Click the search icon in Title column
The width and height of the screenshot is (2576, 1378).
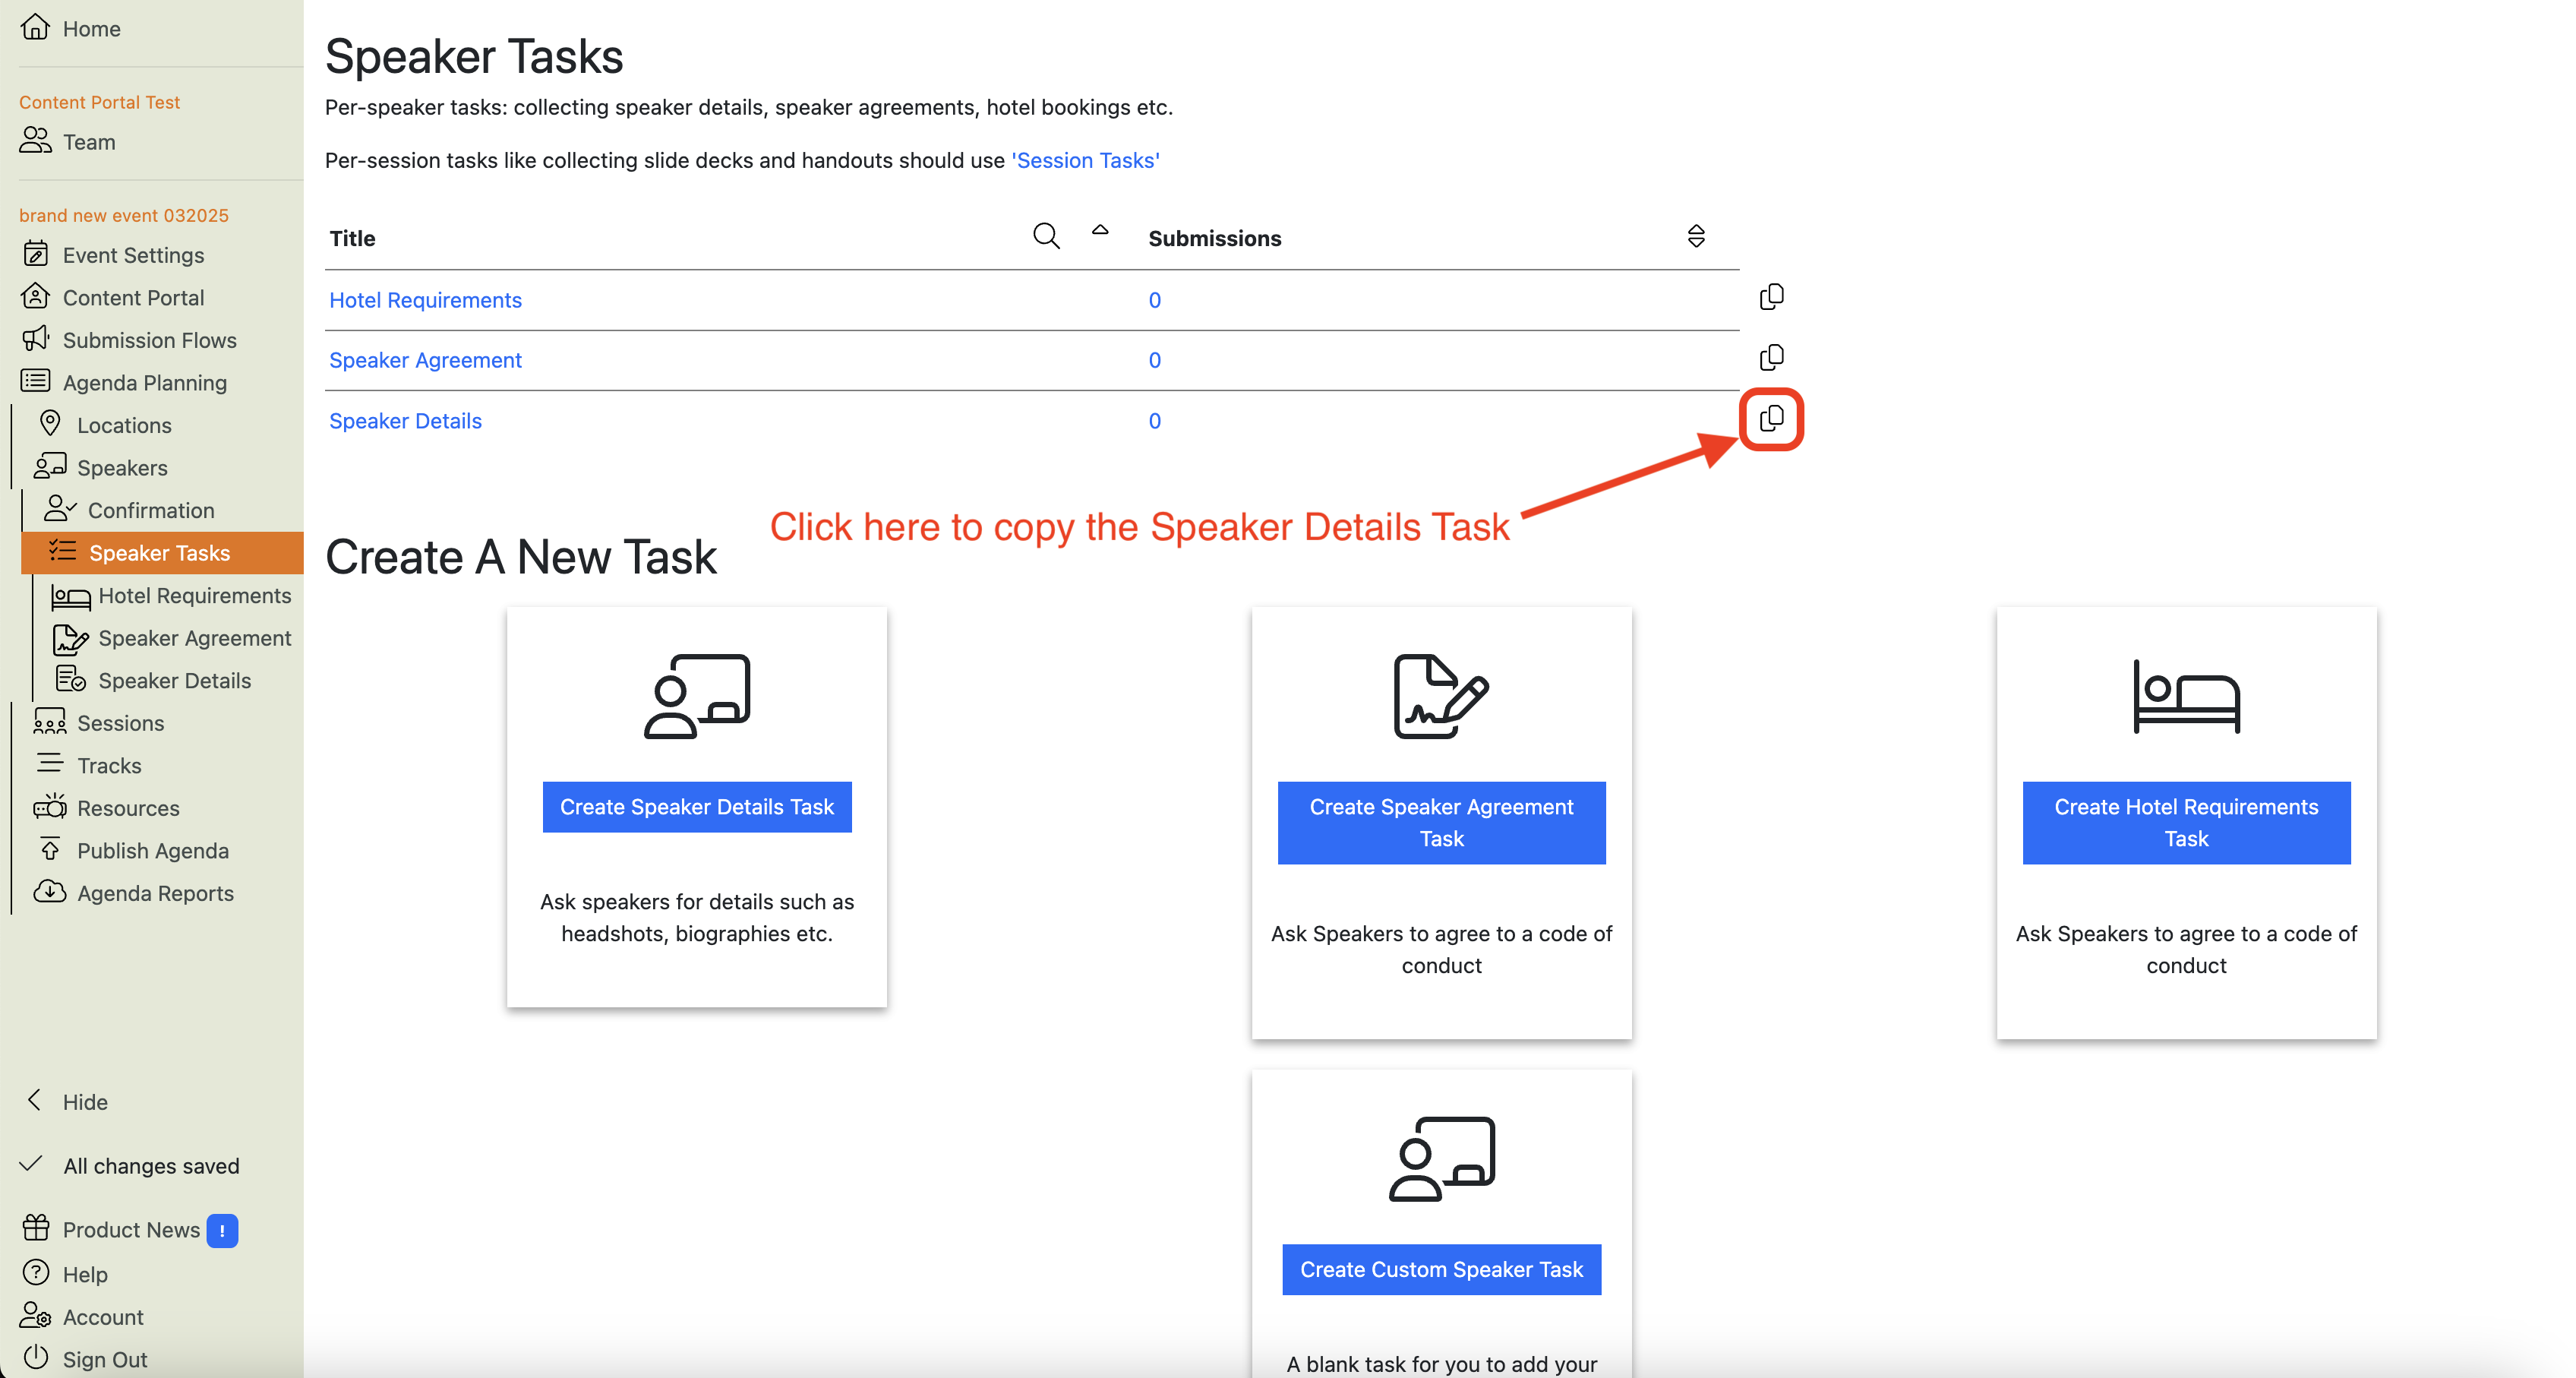(1046, 236)
